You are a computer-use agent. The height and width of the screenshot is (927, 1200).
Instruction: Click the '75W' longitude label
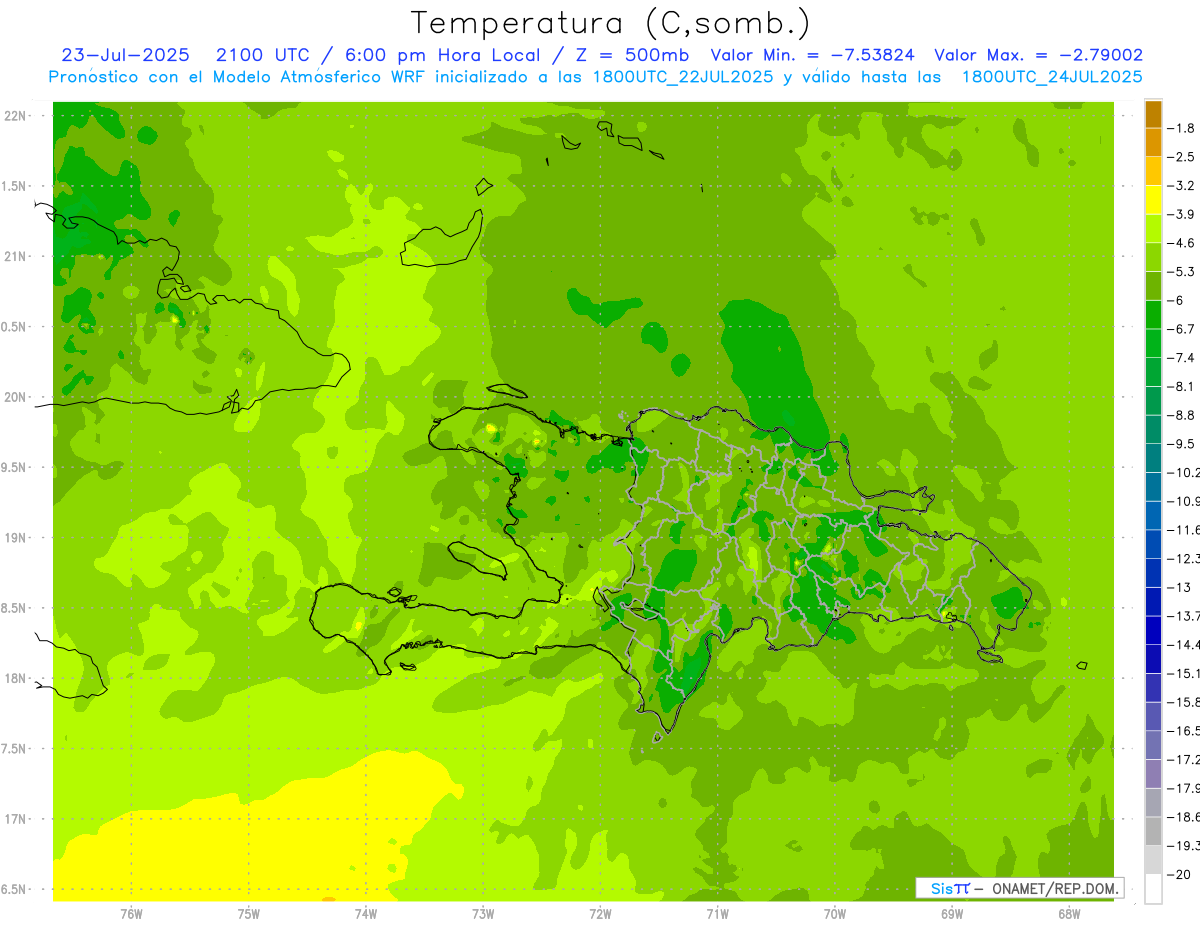pyautogui.click(x=249, y=914)
